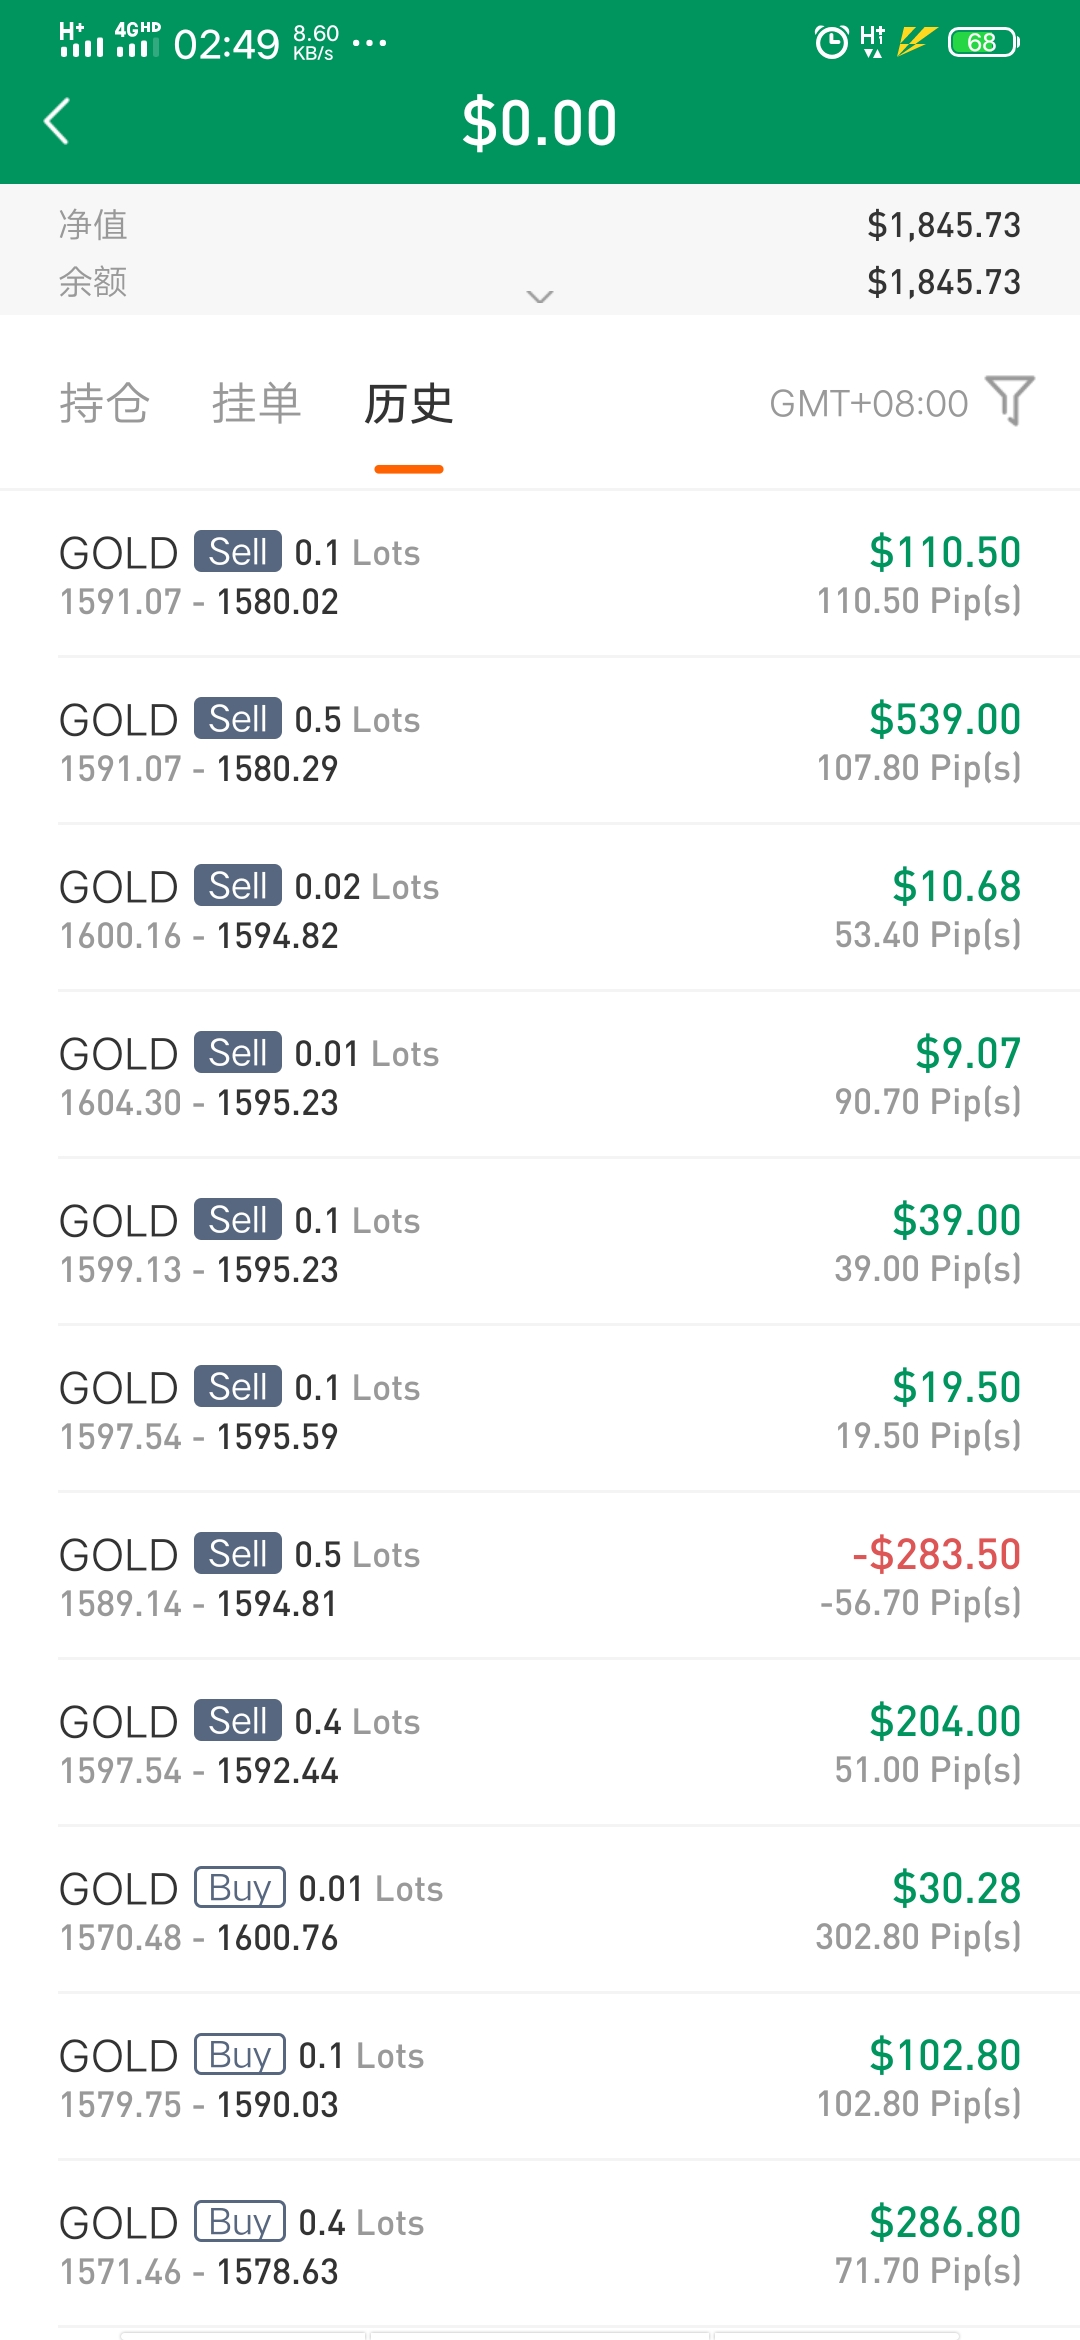The width and height of the screenshot is (1080, 2340).
Task: Tap the back arrow icon
Action: 58,122
